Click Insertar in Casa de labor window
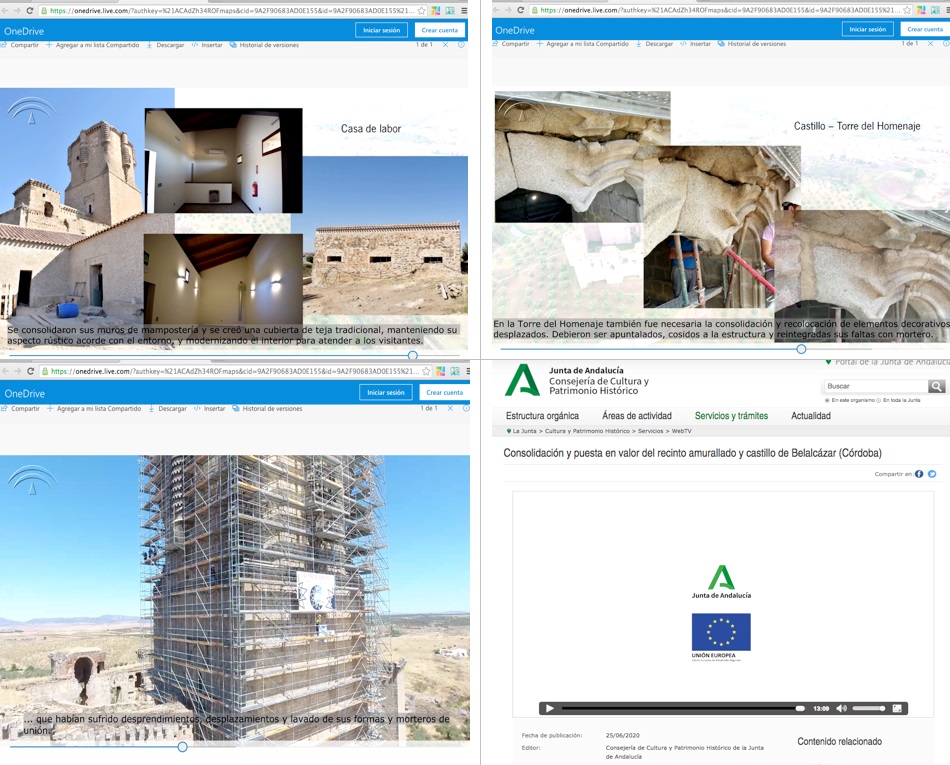This screenshot has height=765, width=950. [x=207, y=45]
